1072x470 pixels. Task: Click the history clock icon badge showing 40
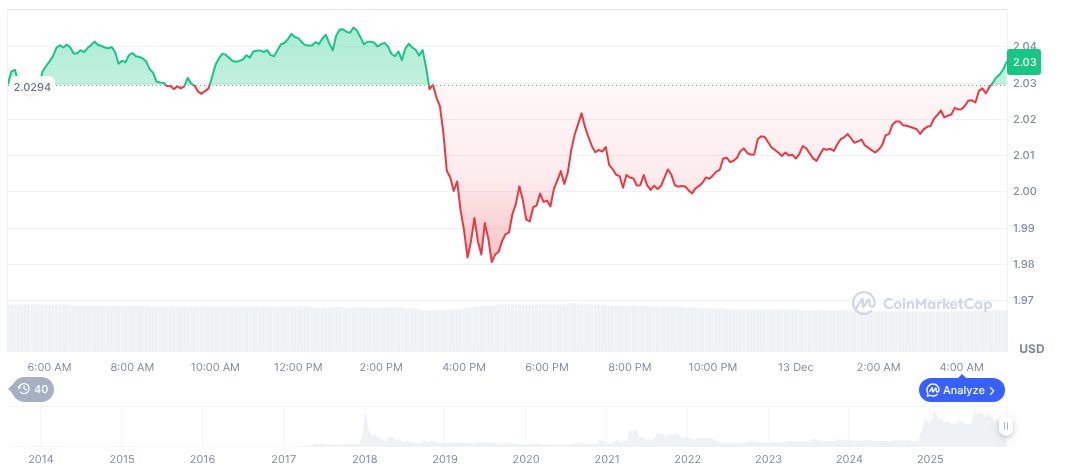point(32,390)
